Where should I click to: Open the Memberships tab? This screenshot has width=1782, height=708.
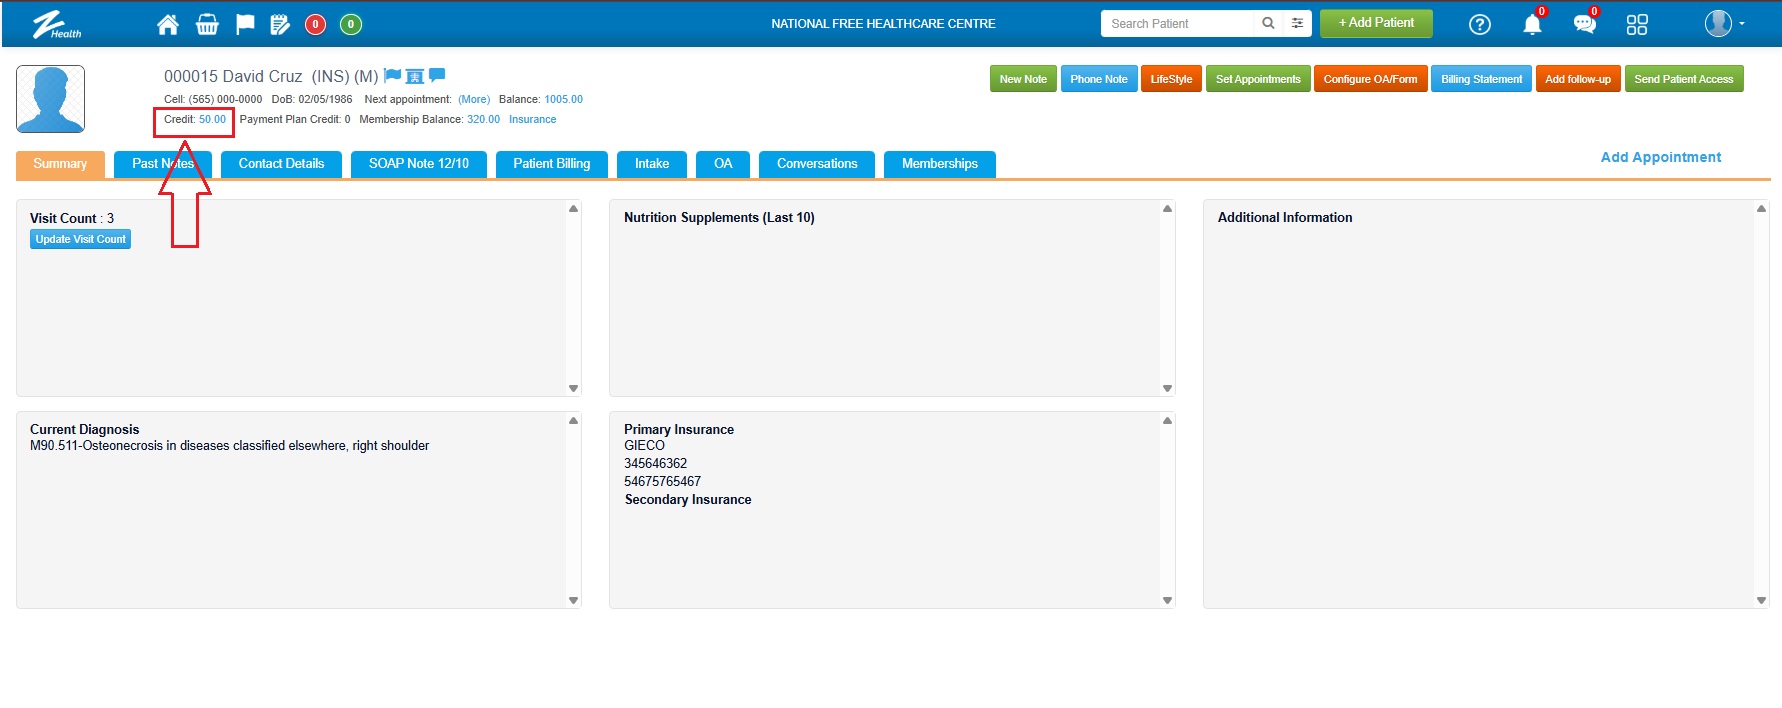939,164
